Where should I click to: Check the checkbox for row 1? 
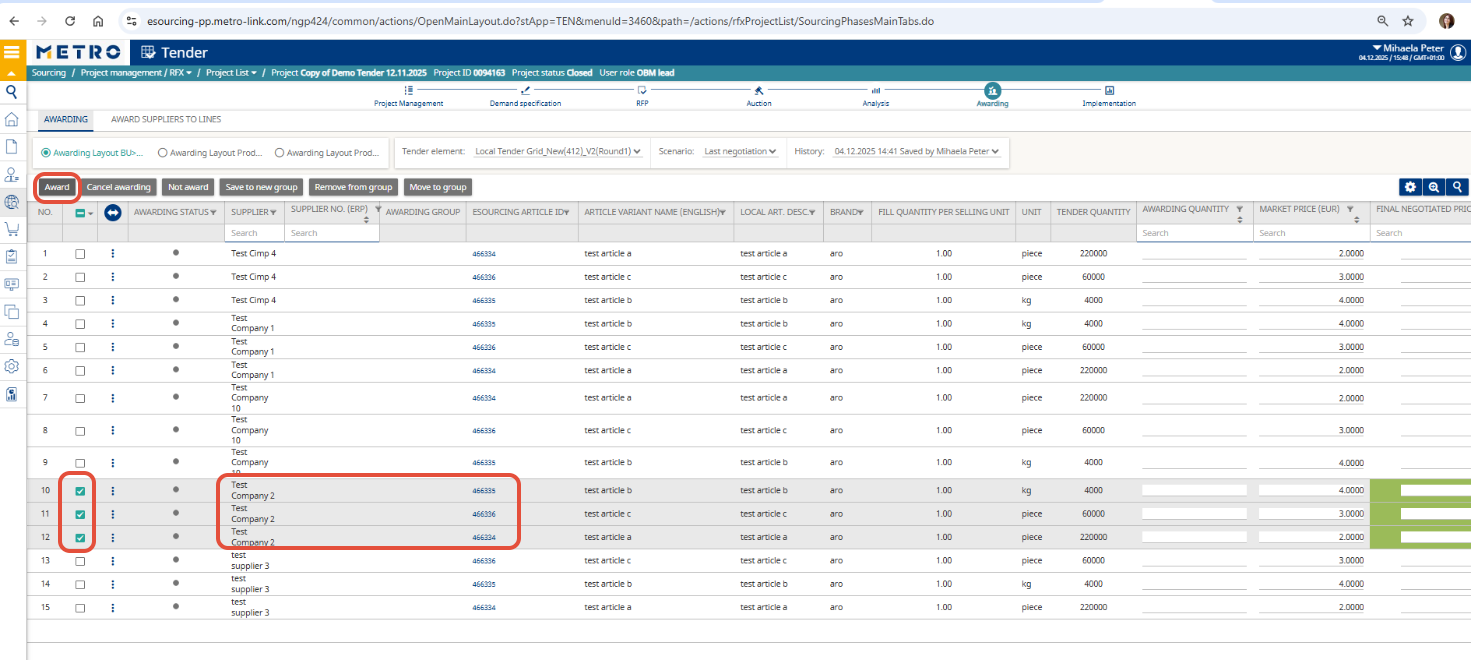[x=80, y=254]
